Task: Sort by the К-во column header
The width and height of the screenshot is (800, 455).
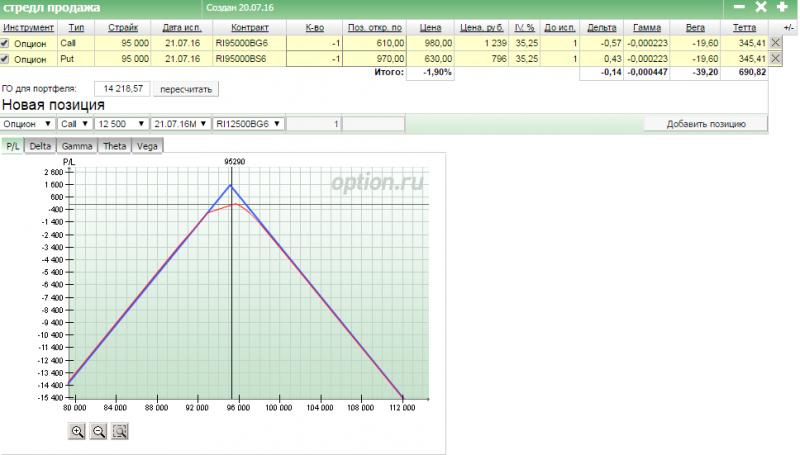Action: coord(315,28)
